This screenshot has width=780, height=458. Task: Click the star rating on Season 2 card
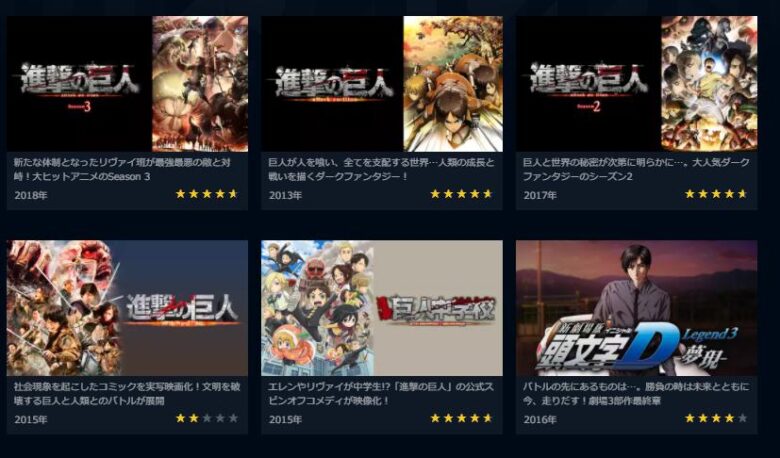716,194
